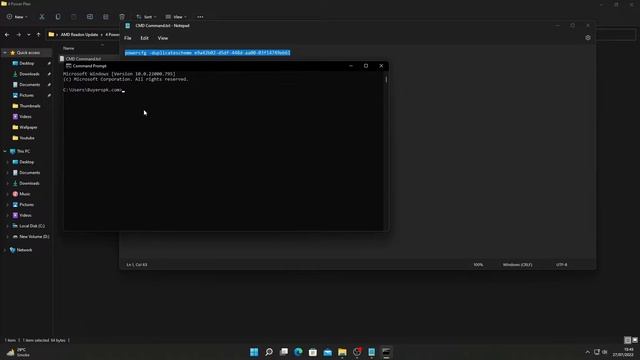Open Notepad settings gear icon
Image resolution: width=640 pixels, height=360 pixels.
(588, 38)
